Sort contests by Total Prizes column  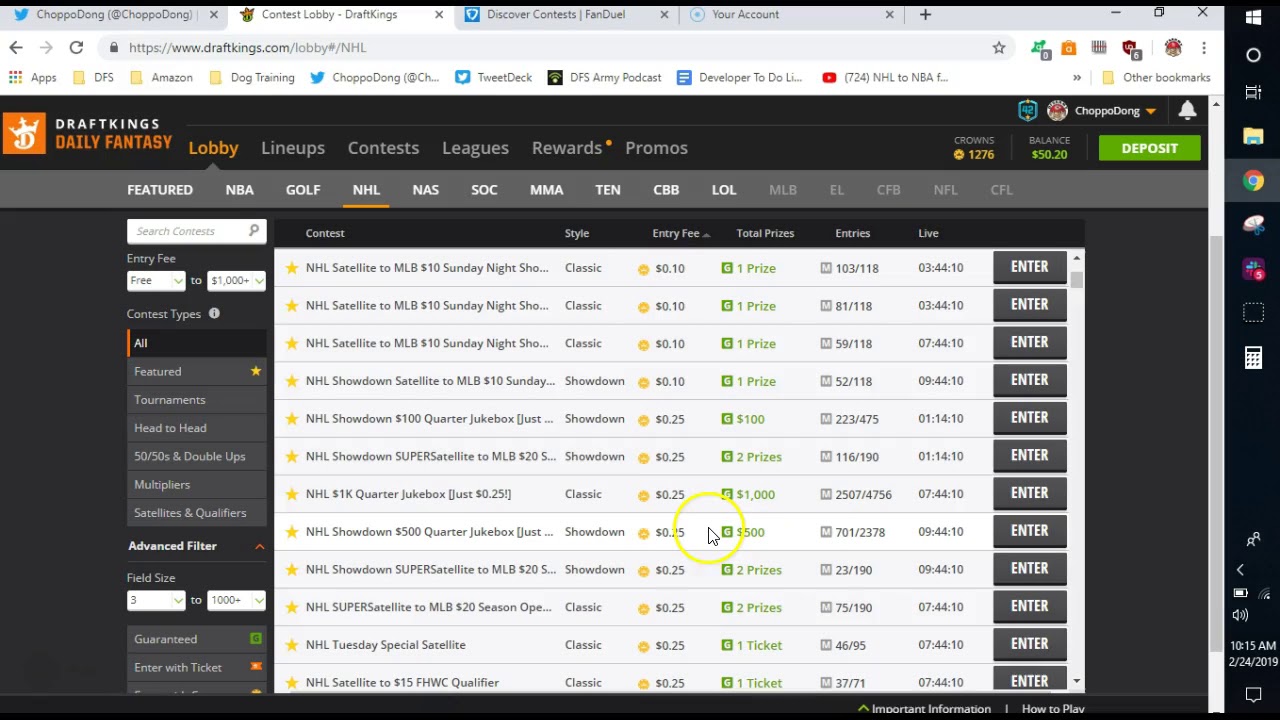(x=765, y=233)
